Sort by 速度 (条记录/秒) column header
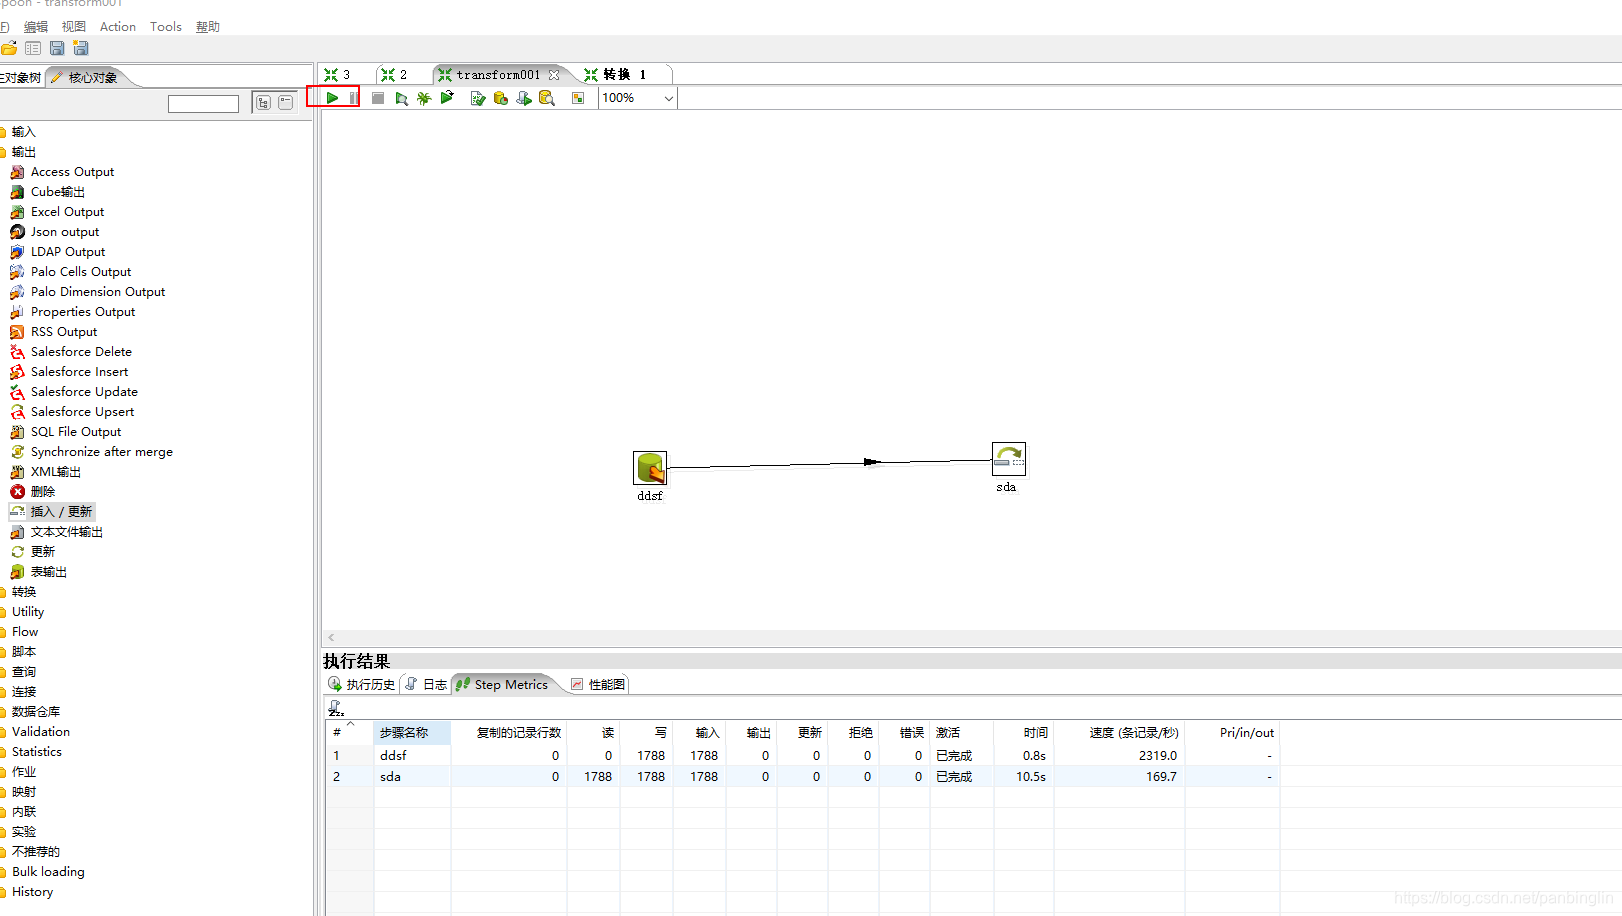The width and height of the screenshot is (1622, 916). 1118,733
